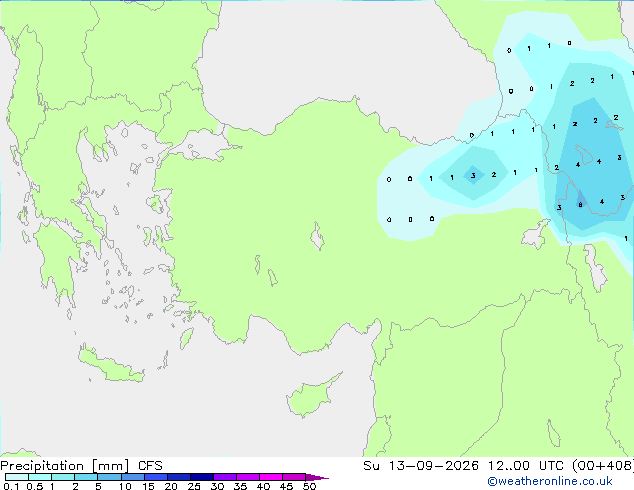Screen dimensions: 634x490
Task: Click the 40–45 mm magenta legend swatch
Action: click(271, 477)
